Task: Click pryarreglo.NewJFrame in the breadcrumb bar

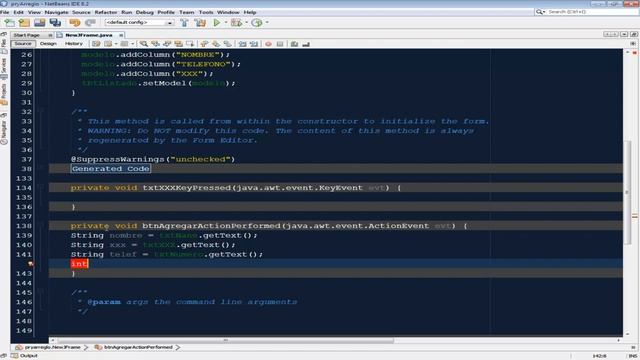Action: point(52,347)
